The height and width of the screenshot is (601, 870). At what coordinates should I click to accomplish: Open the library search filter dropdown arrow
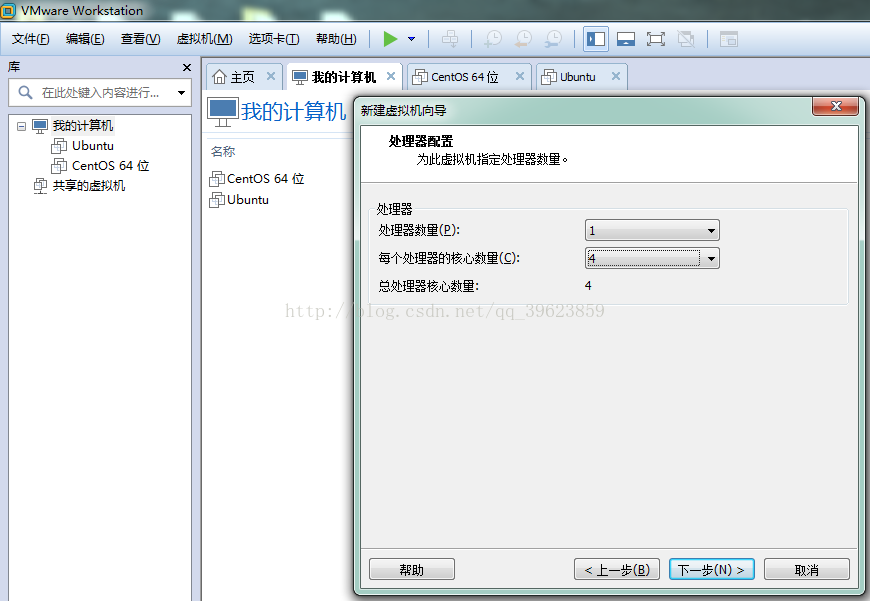click(181, 93)
